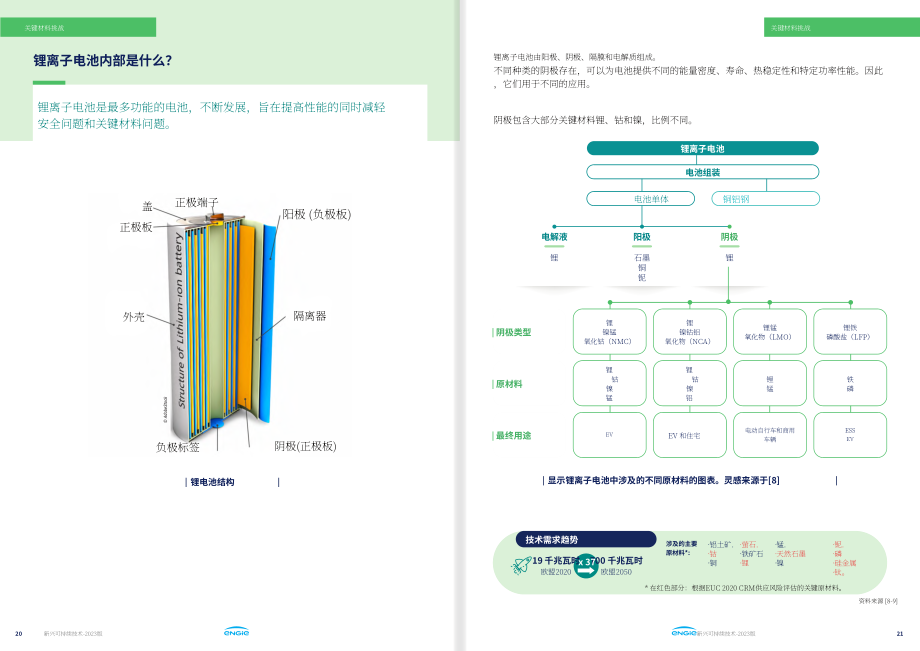Click the teal 锂离子电池 diagram header
Viewport: 920px width, 651px height.
pos(702,148)
